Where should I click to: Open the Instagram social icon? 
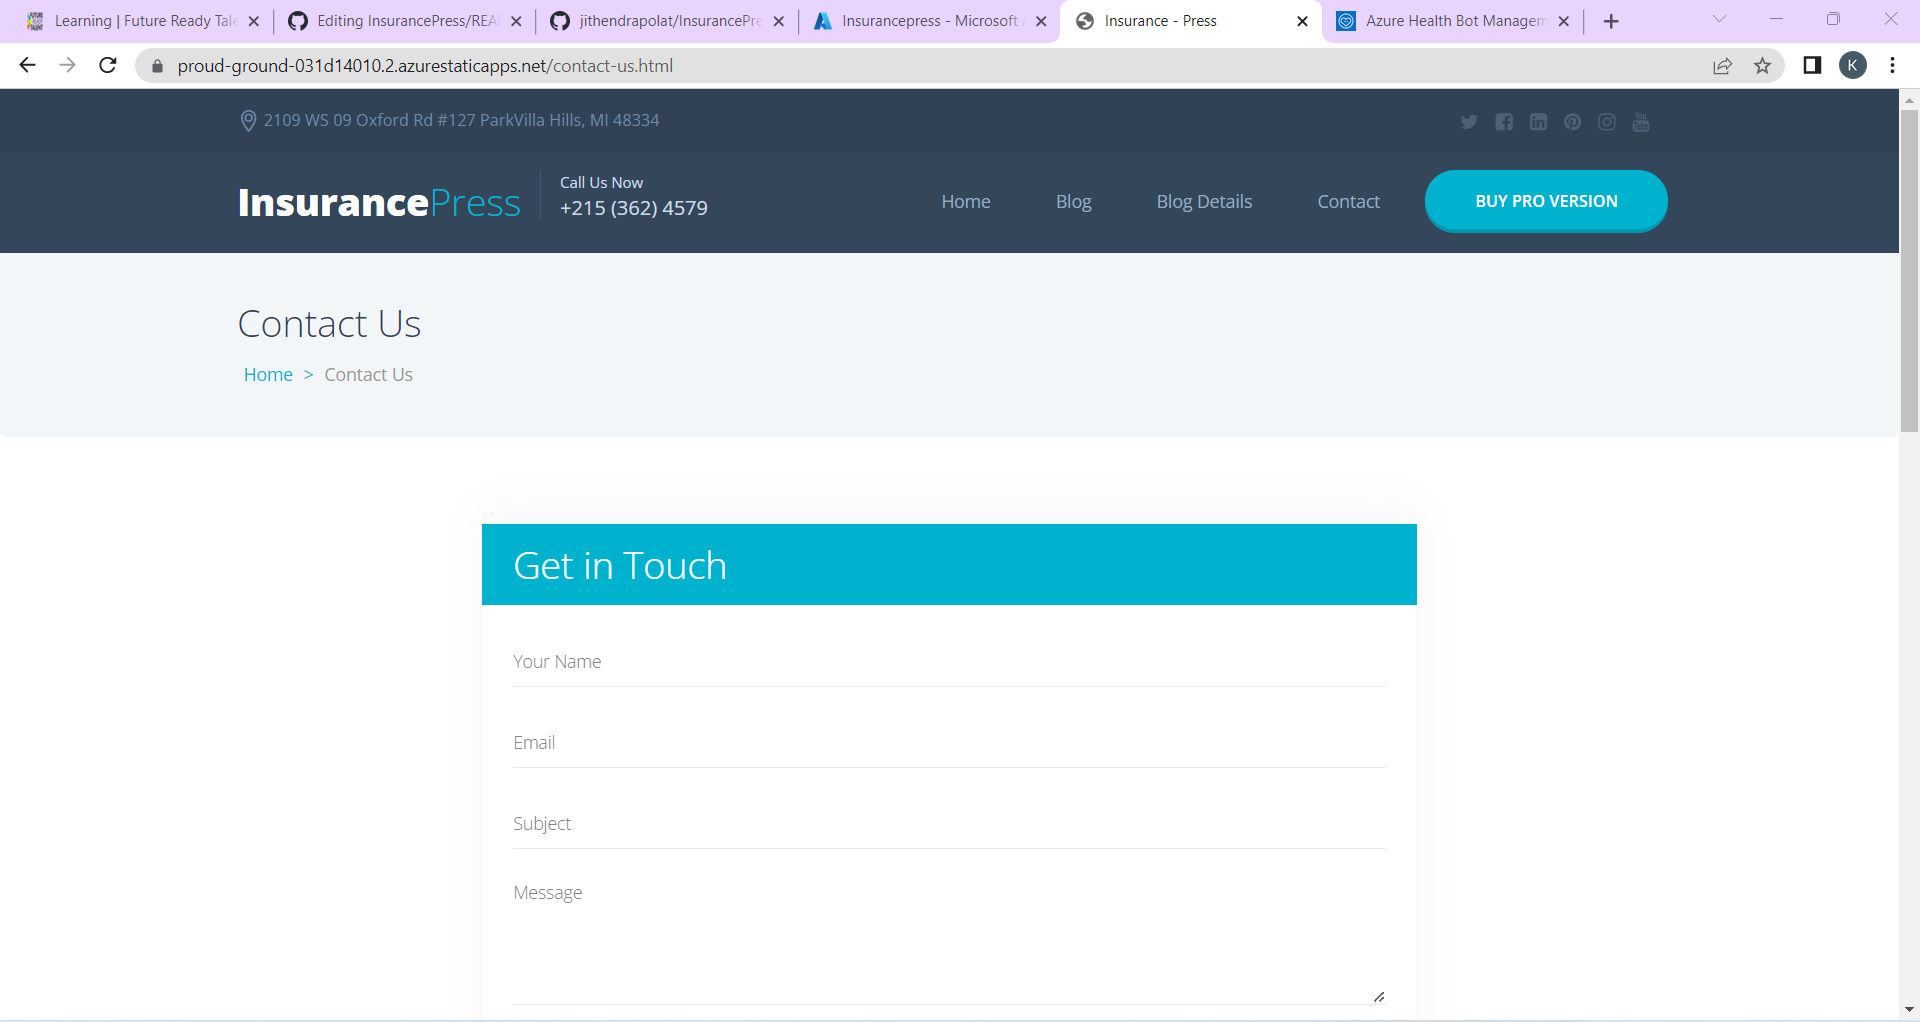[1607, 122]
